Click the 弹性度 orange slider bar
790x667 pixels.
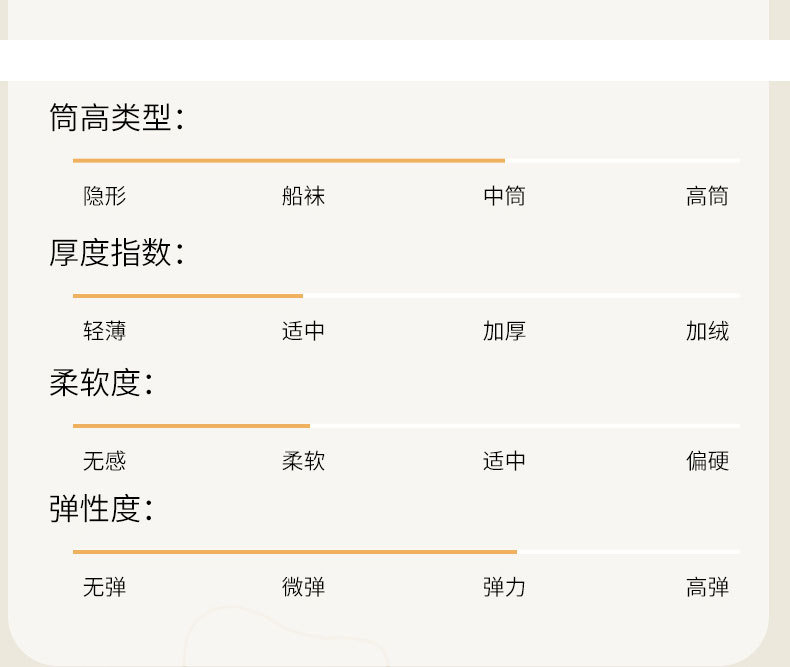pos(295,552)
